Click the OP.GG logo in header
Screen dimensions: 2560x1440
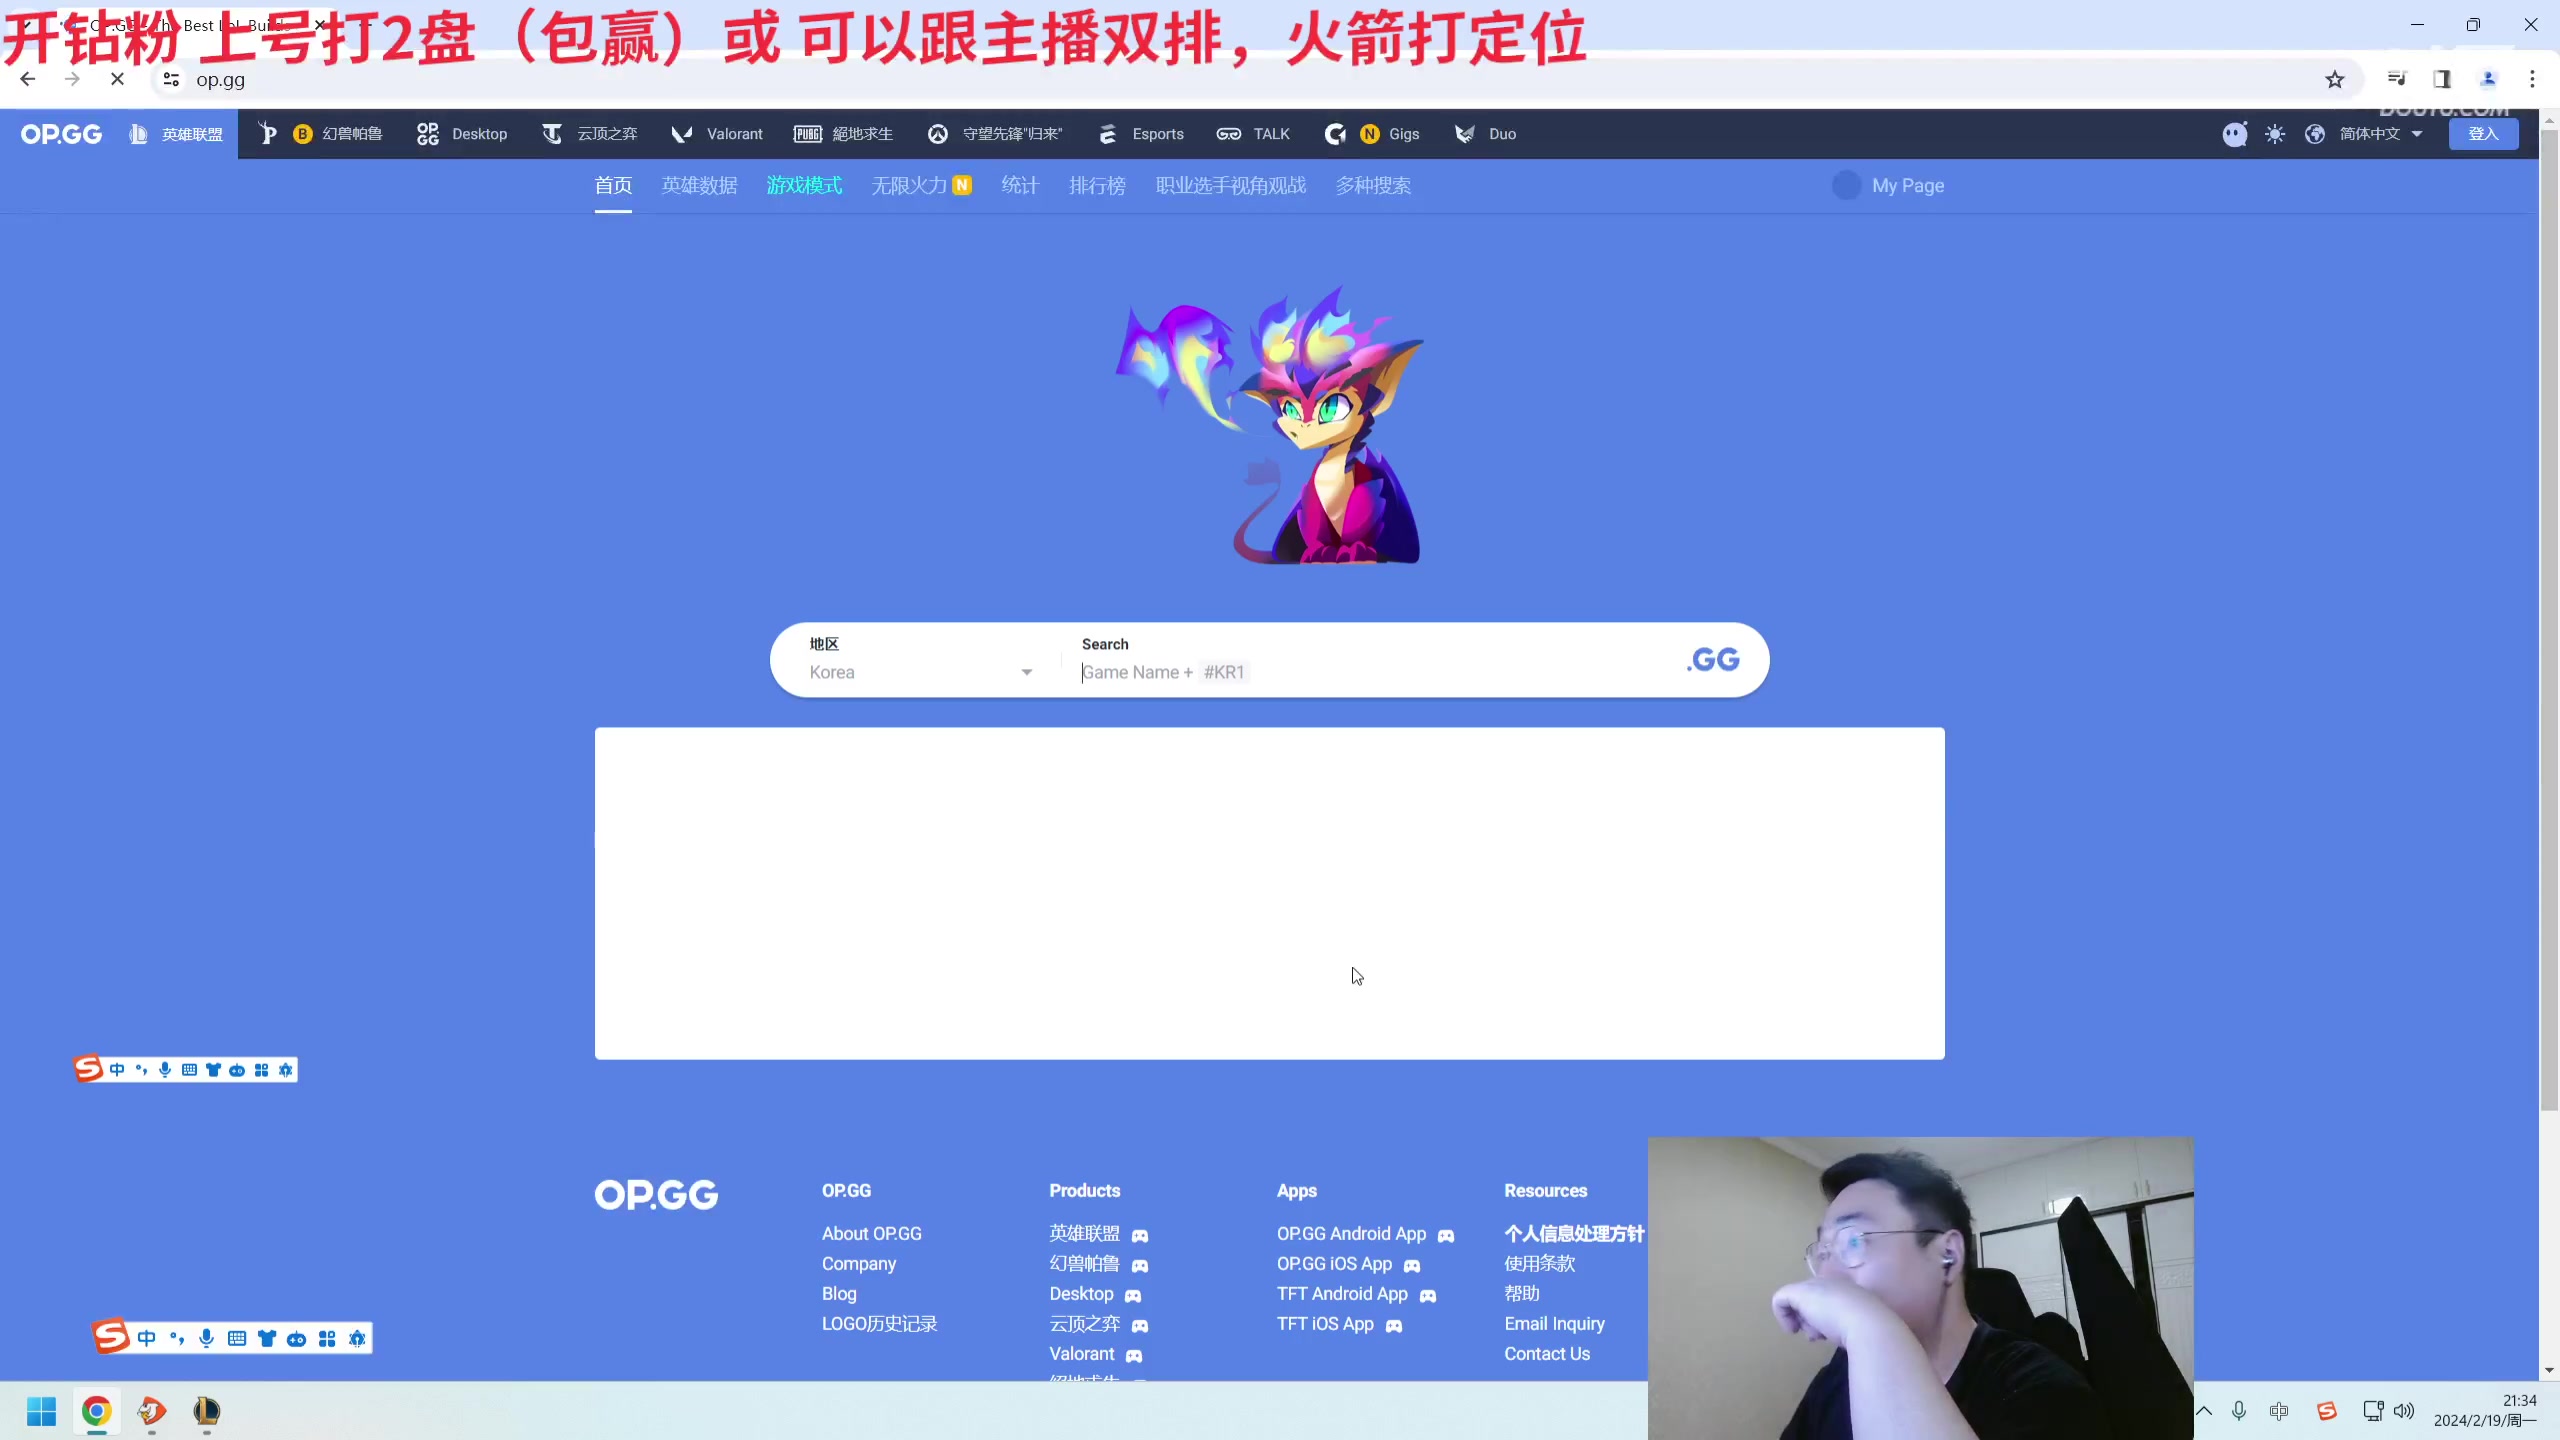click(x=61, y=134)
